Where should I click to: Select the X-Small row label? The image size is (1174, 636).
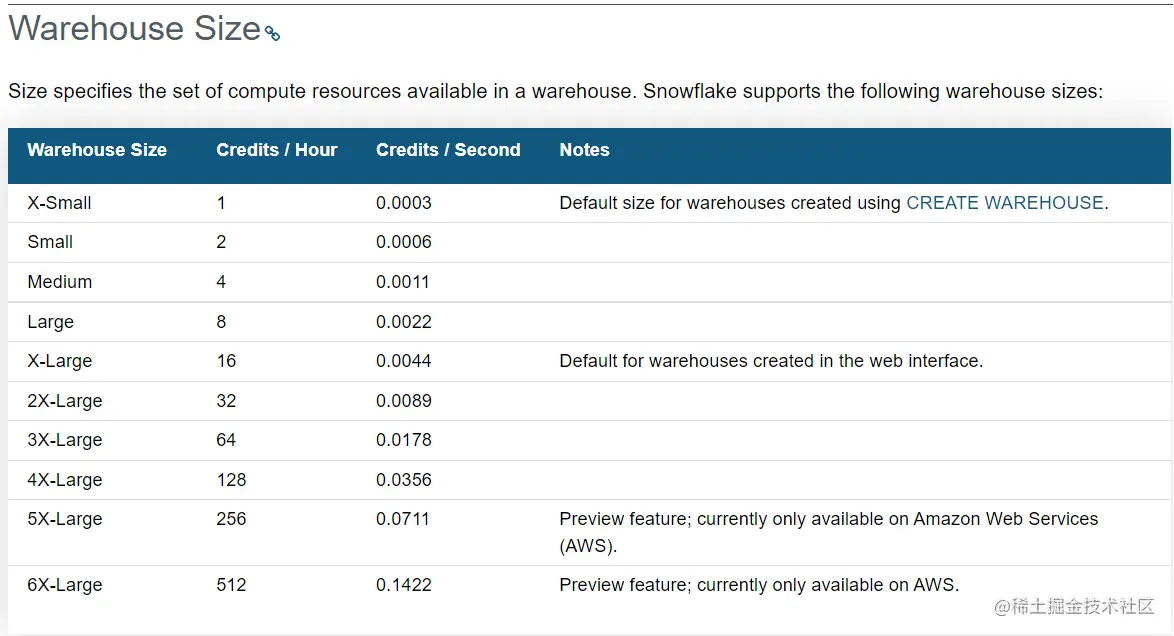59,203
